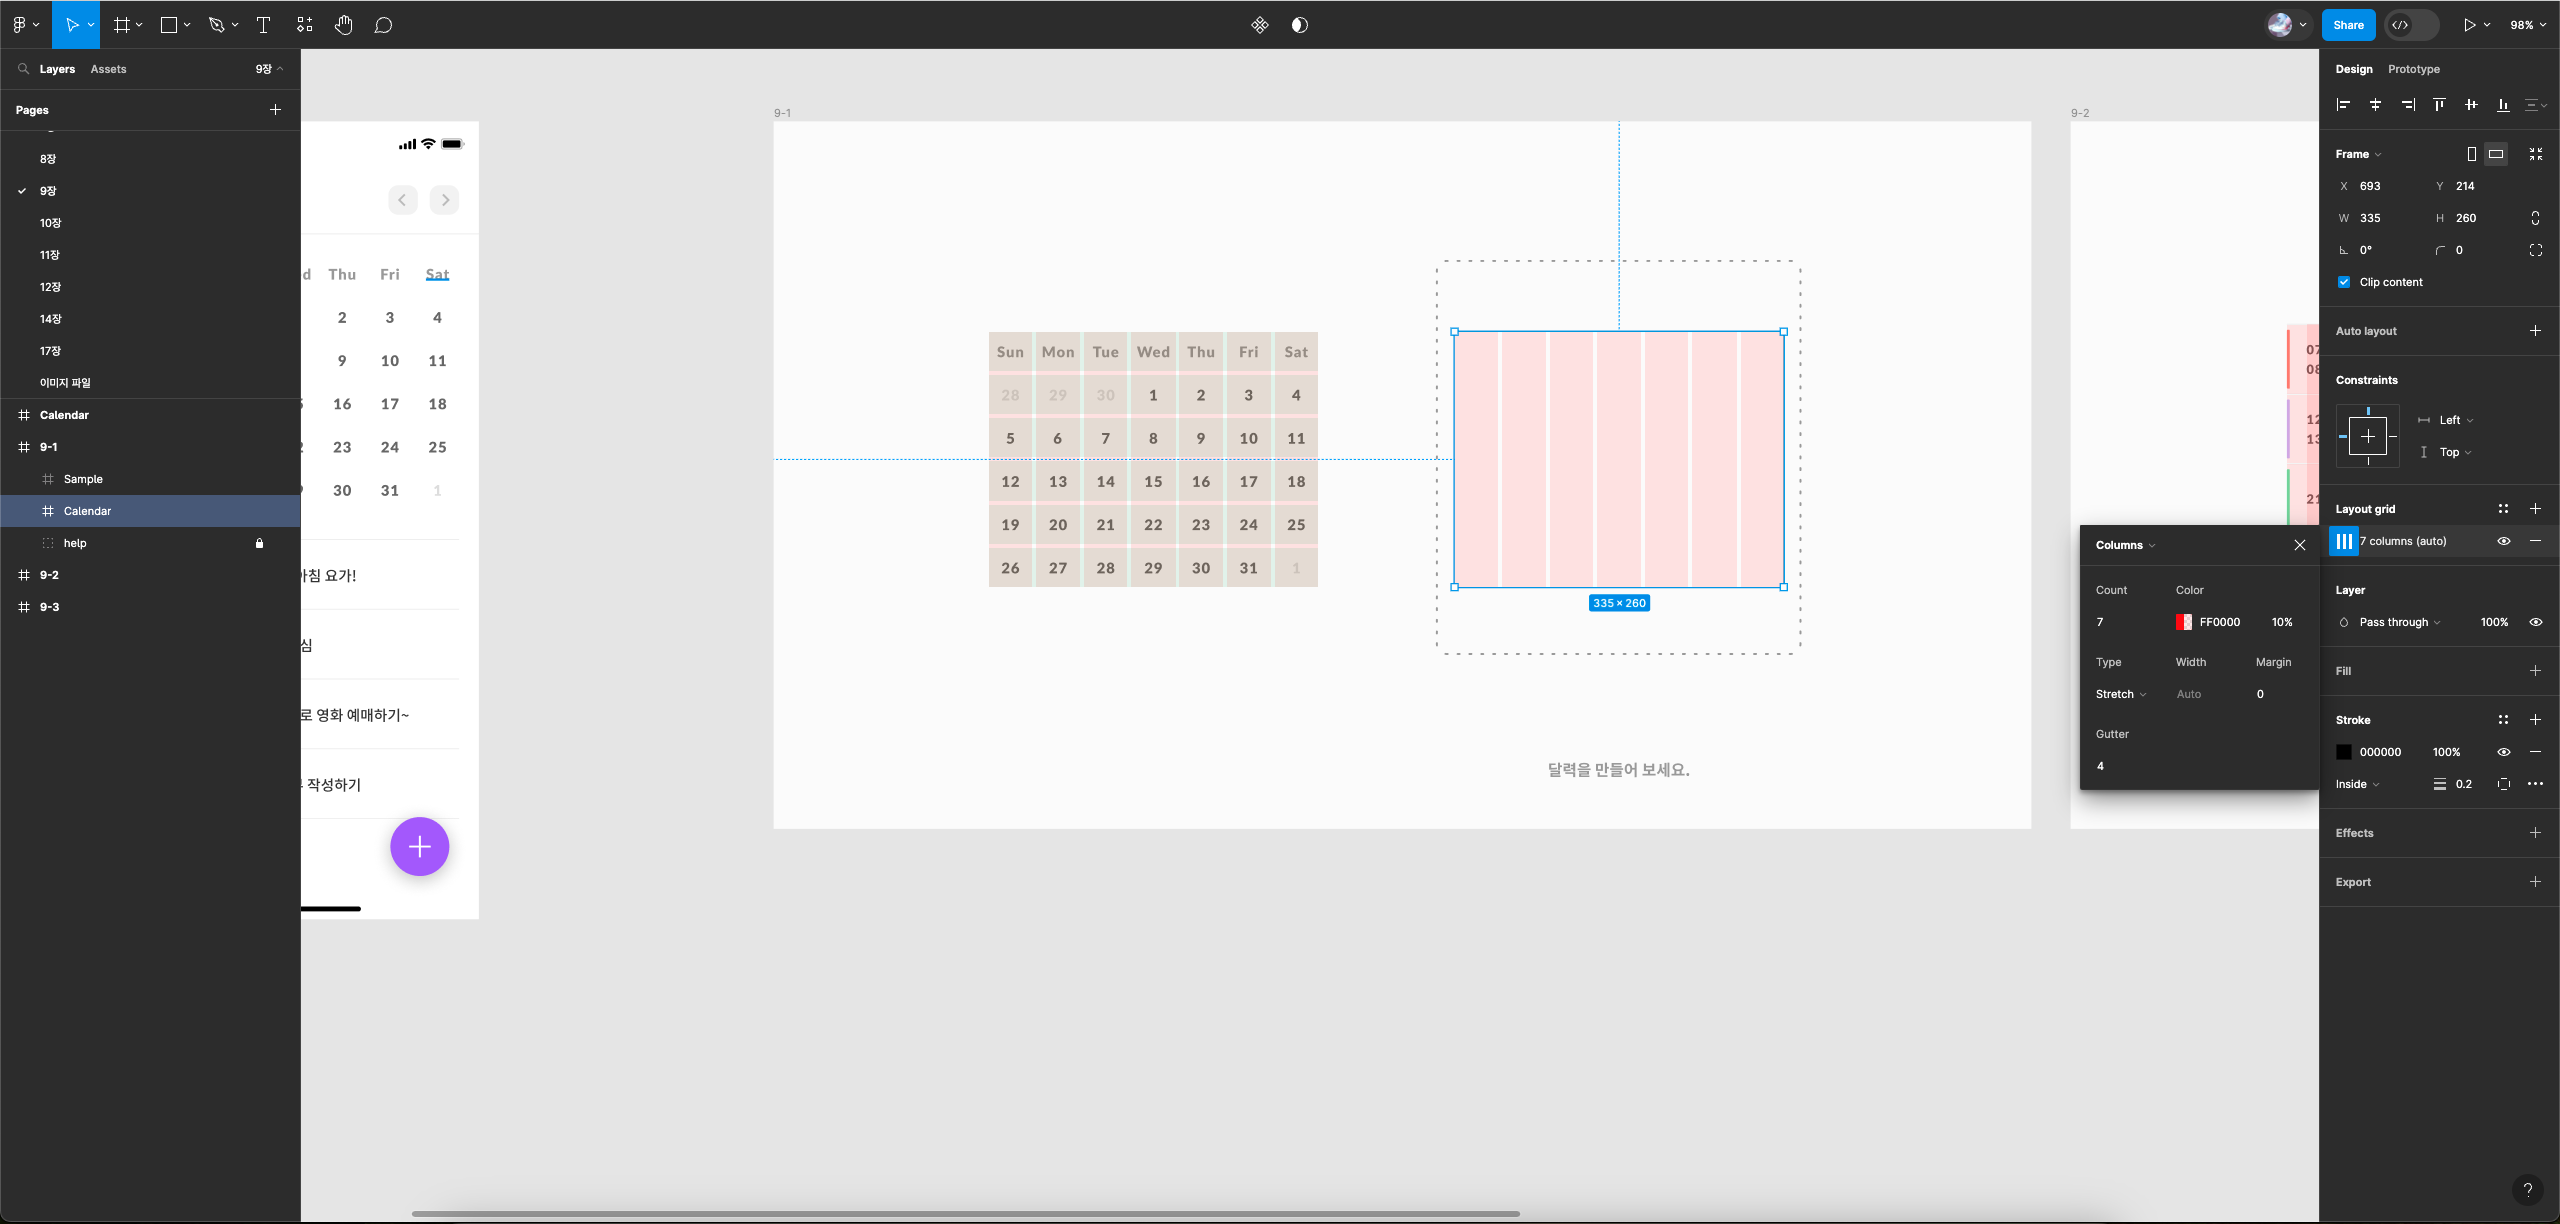The width and height of the screenshot is (2560, 1224).
Task: Click the Share button
Action: pyautogui.click(x=2348, y=25)
